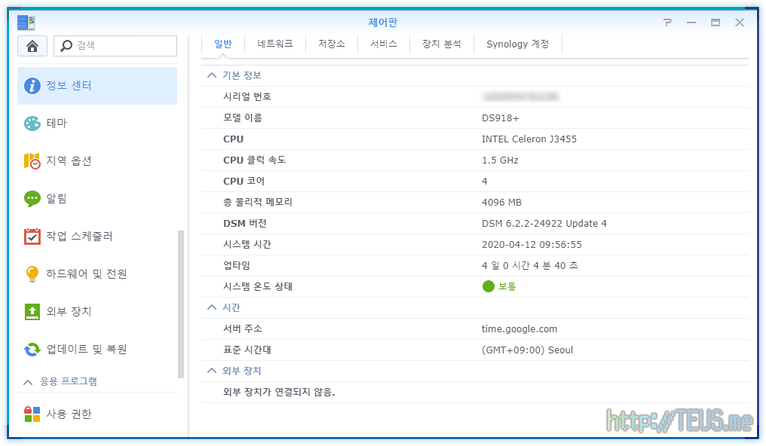766x446 pixels.
Task: Open 정보 센터 info icon
Action: (x=32, y=85)
